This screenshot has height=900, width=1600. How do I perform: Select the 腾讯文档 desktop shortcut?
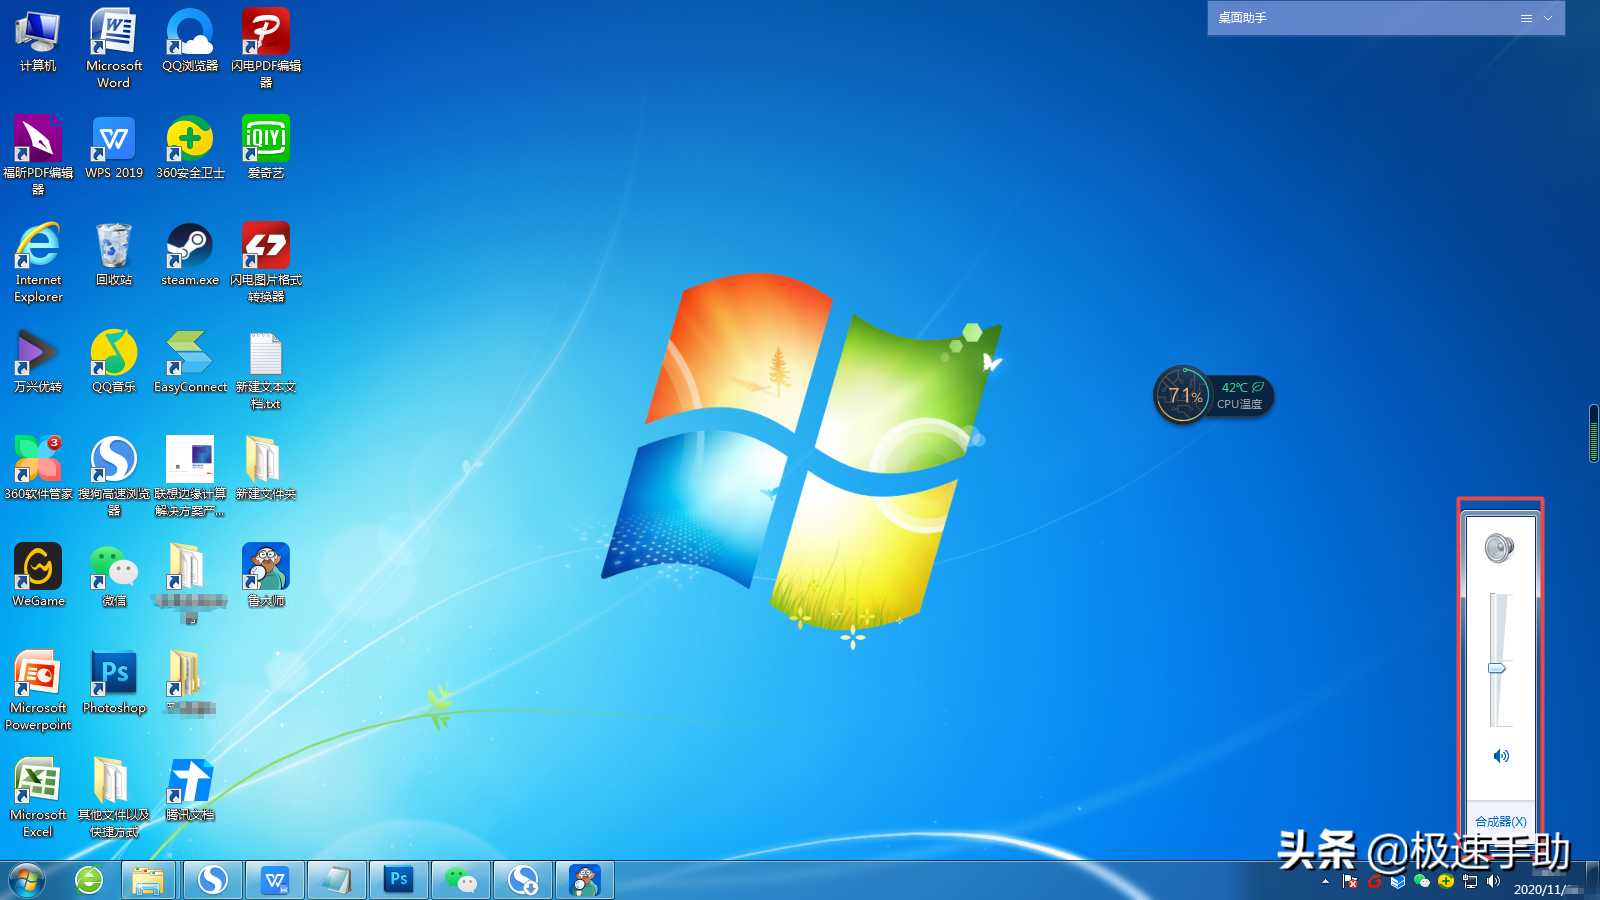190,790
